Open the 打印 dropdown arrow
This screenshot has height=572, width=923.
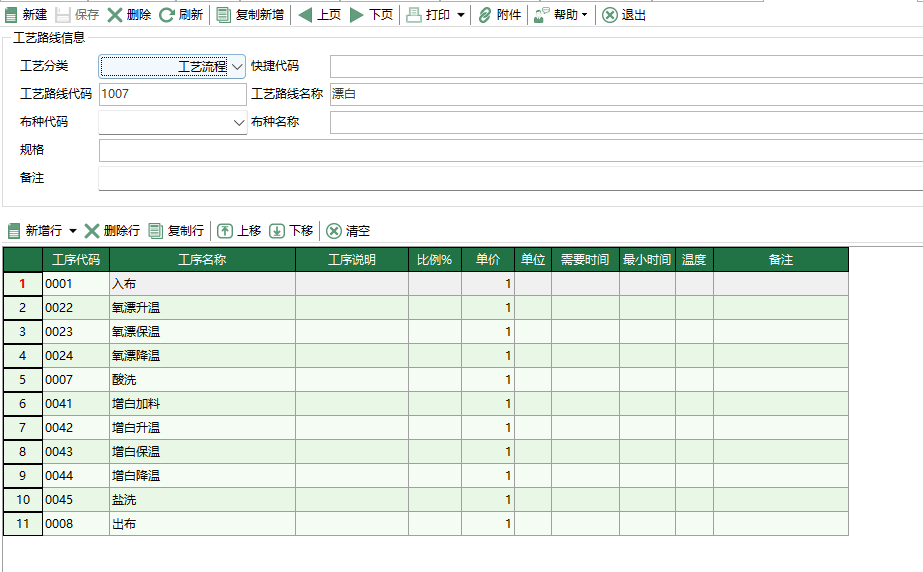pyautogui.click(x=461, y=15)
